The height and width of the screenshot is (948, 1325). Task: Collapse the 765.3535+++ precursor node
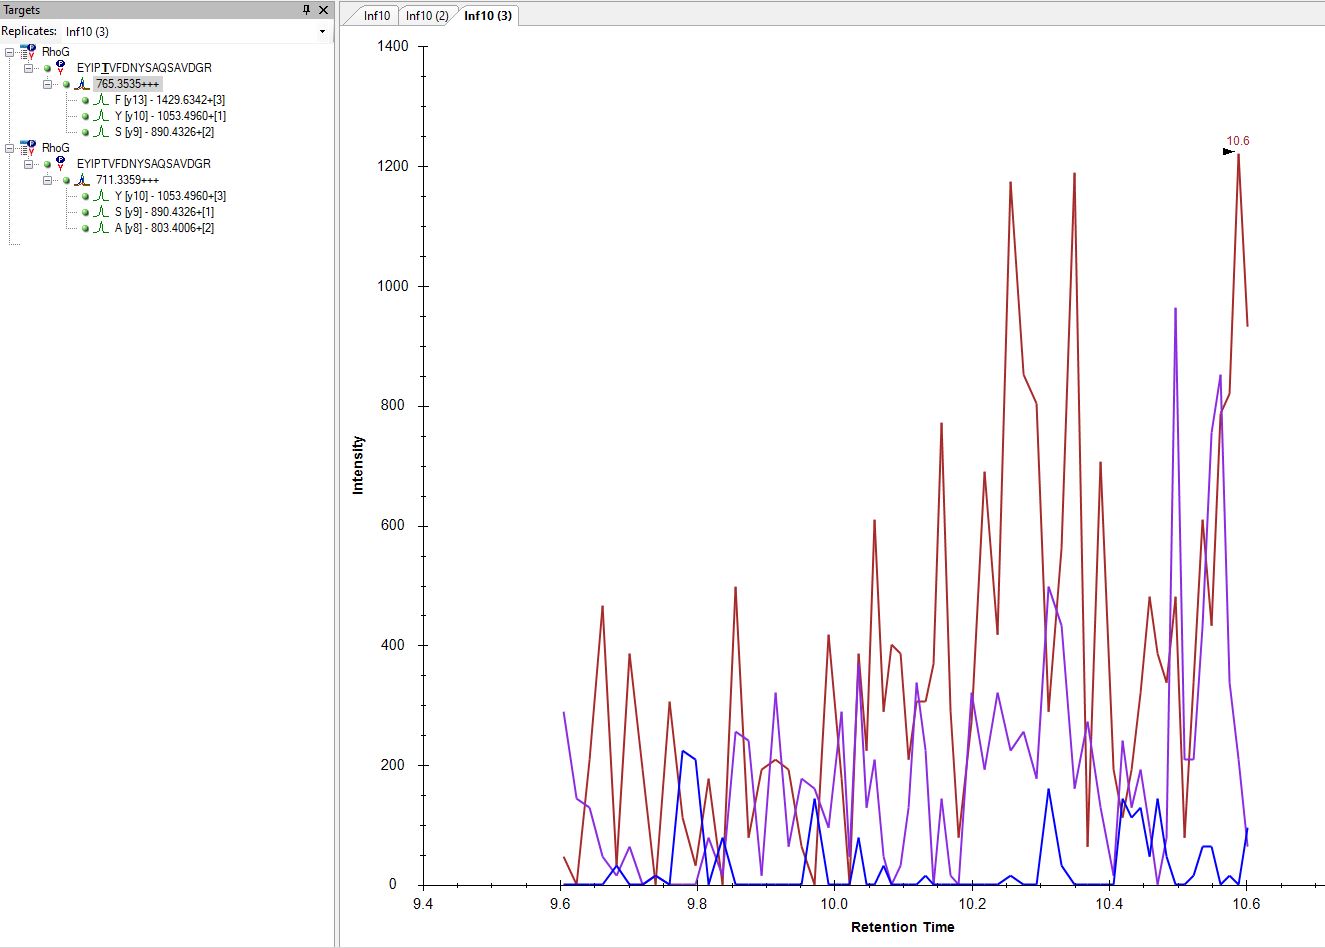(48, 84)
